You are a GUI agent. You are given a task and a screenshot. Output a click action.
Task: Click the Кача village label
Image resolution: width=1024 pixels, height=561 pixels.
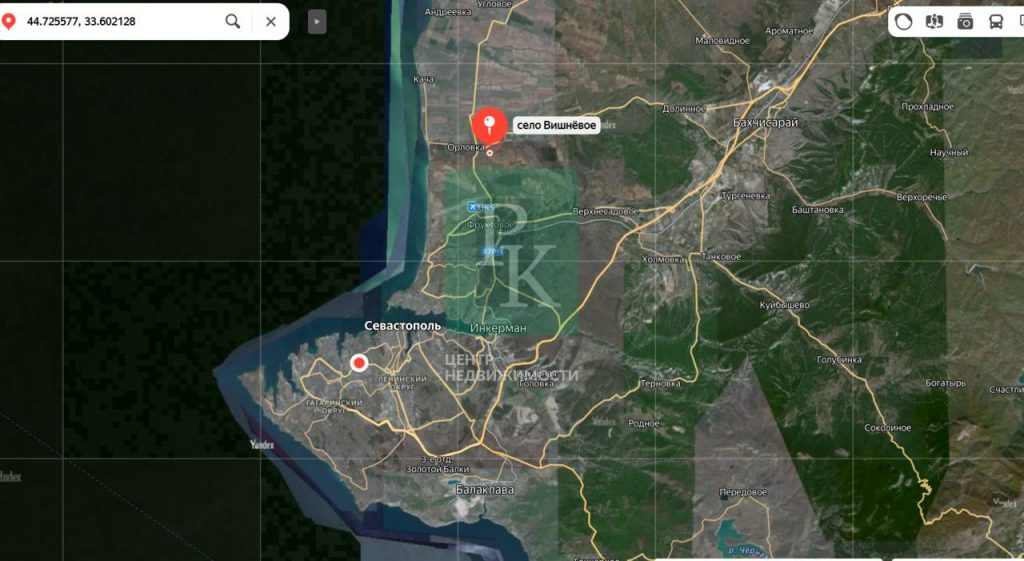[423, 78]
